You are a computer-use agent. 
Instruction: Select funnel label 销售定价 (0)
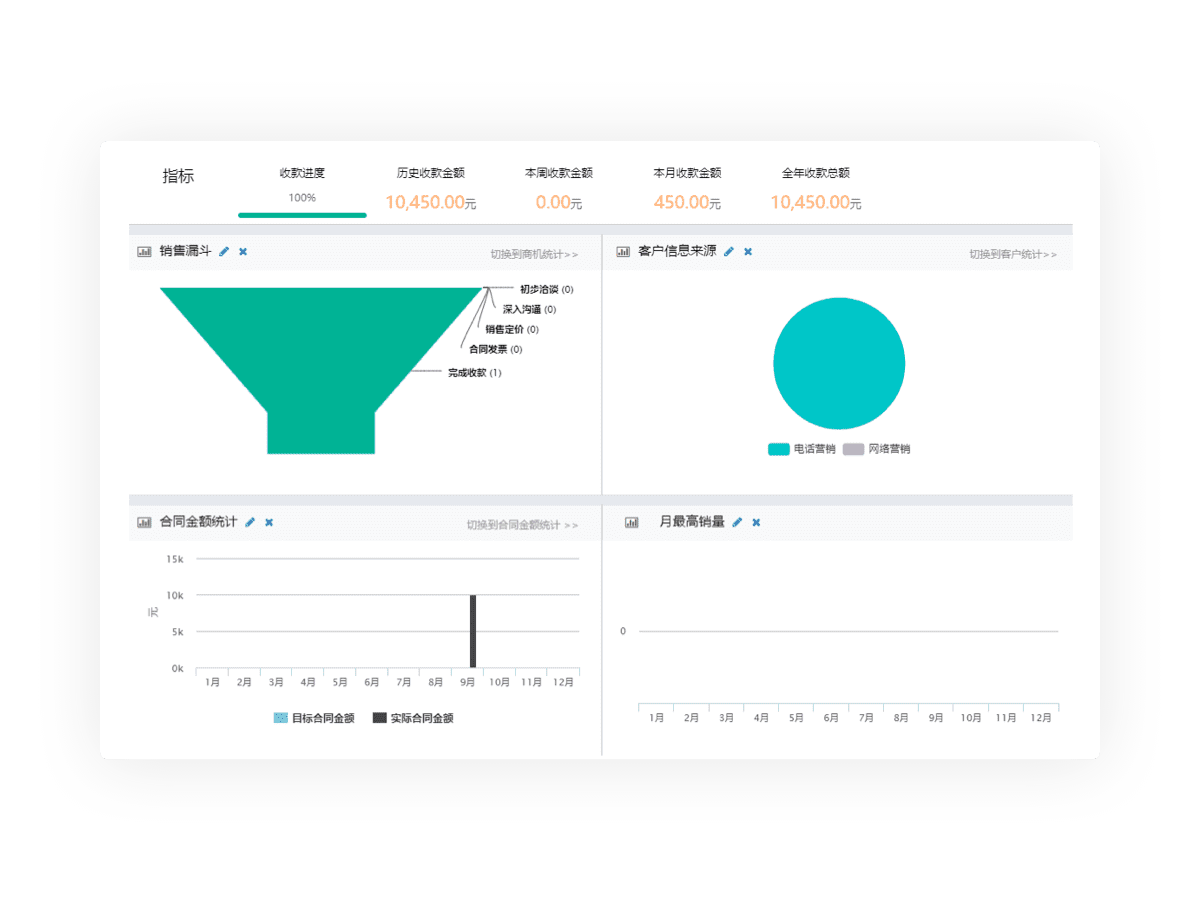click(x=512, y=330)
